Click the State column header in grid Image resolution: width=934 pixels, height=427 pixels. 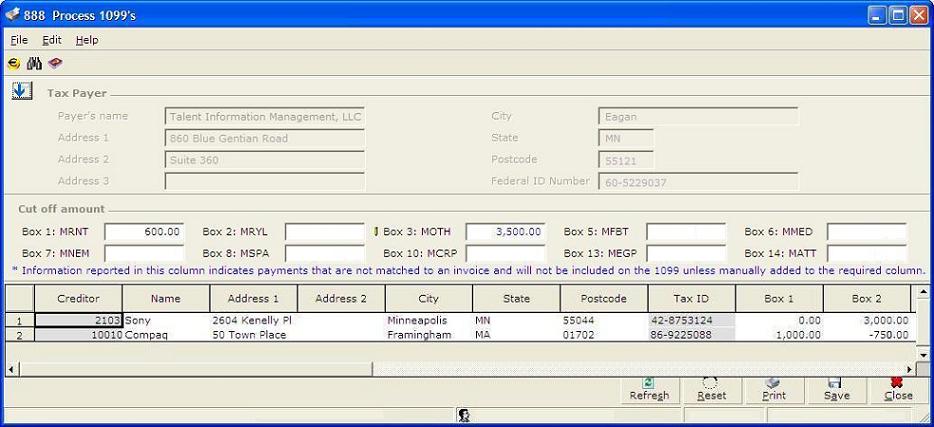coord(516,298)
